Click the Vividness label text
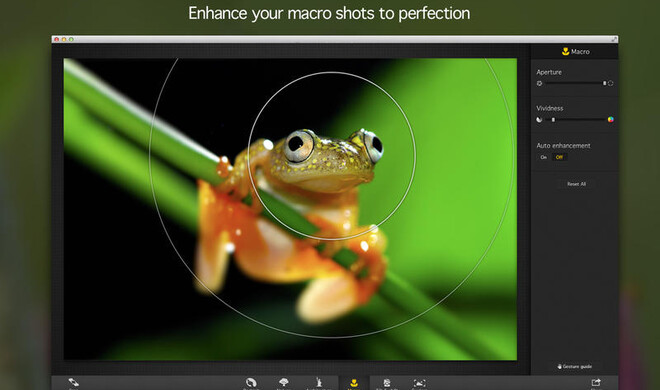 click(550, 108)
